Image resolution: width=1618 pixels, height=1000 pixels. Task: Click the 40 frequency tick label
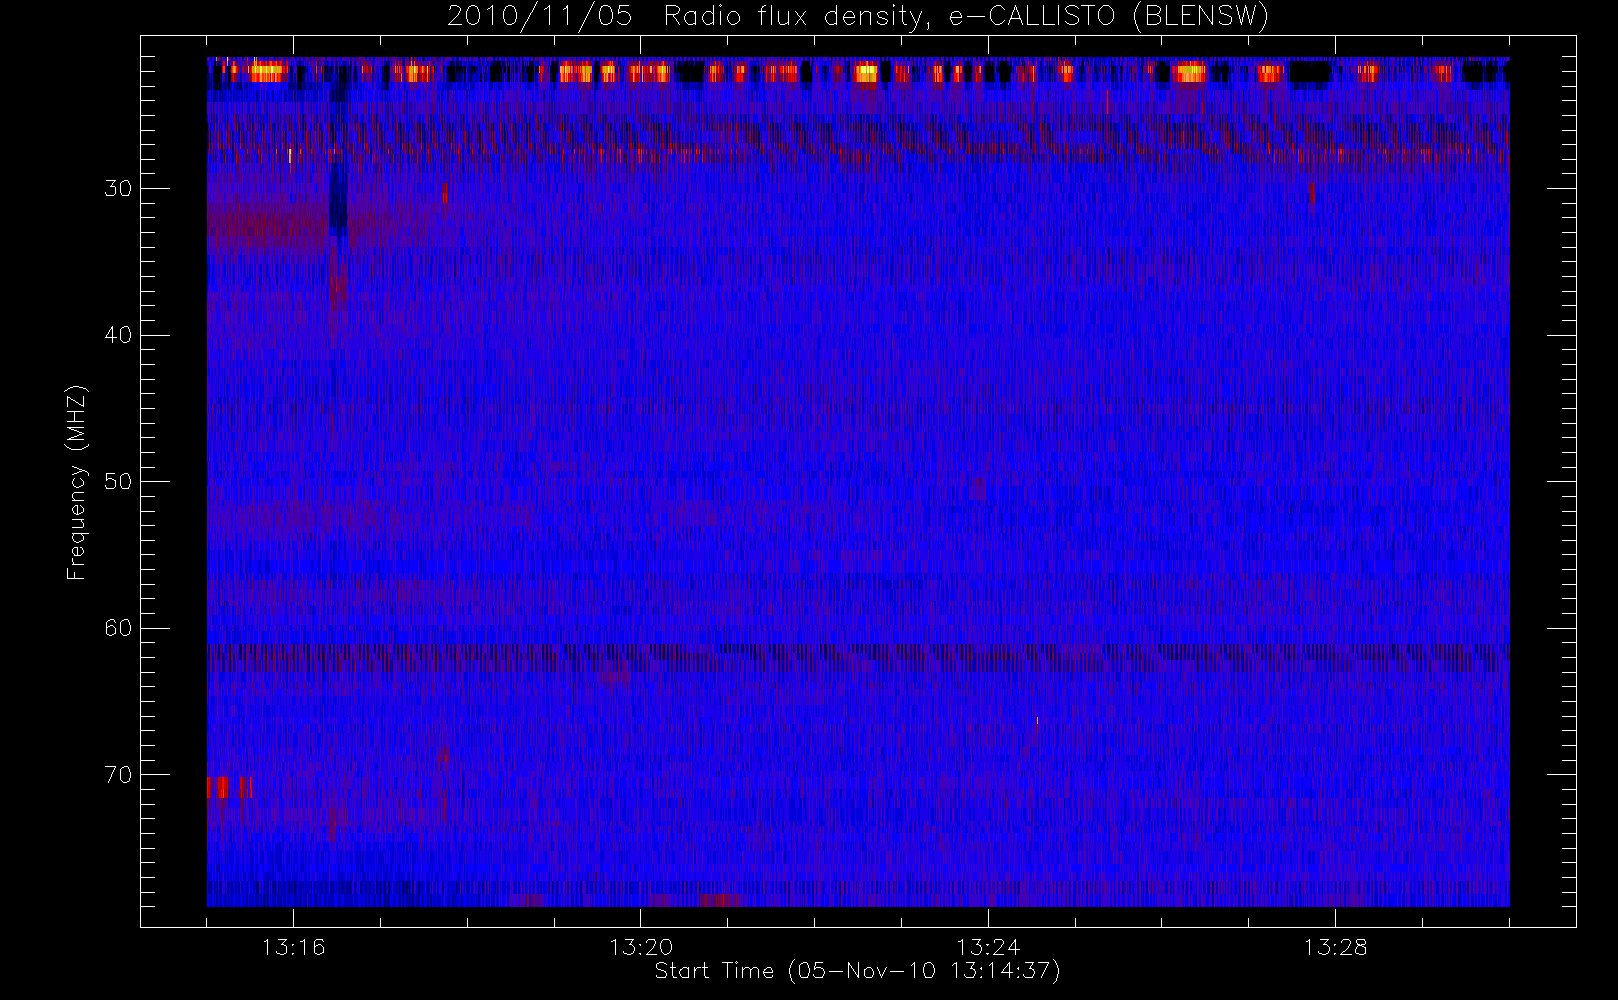[x=118, y=335]
